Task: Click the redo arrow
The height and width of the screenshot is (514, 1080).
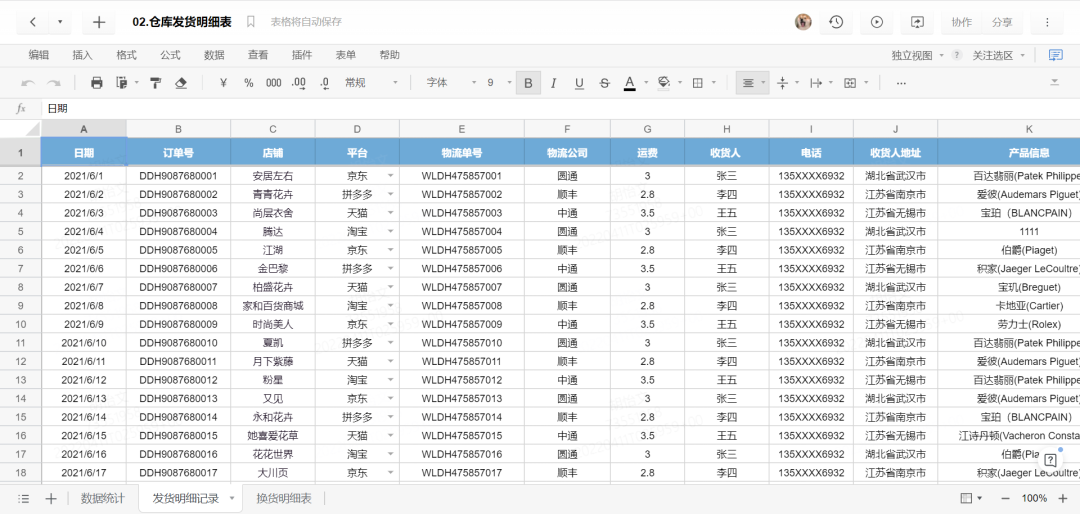Action: pos(53,83)
